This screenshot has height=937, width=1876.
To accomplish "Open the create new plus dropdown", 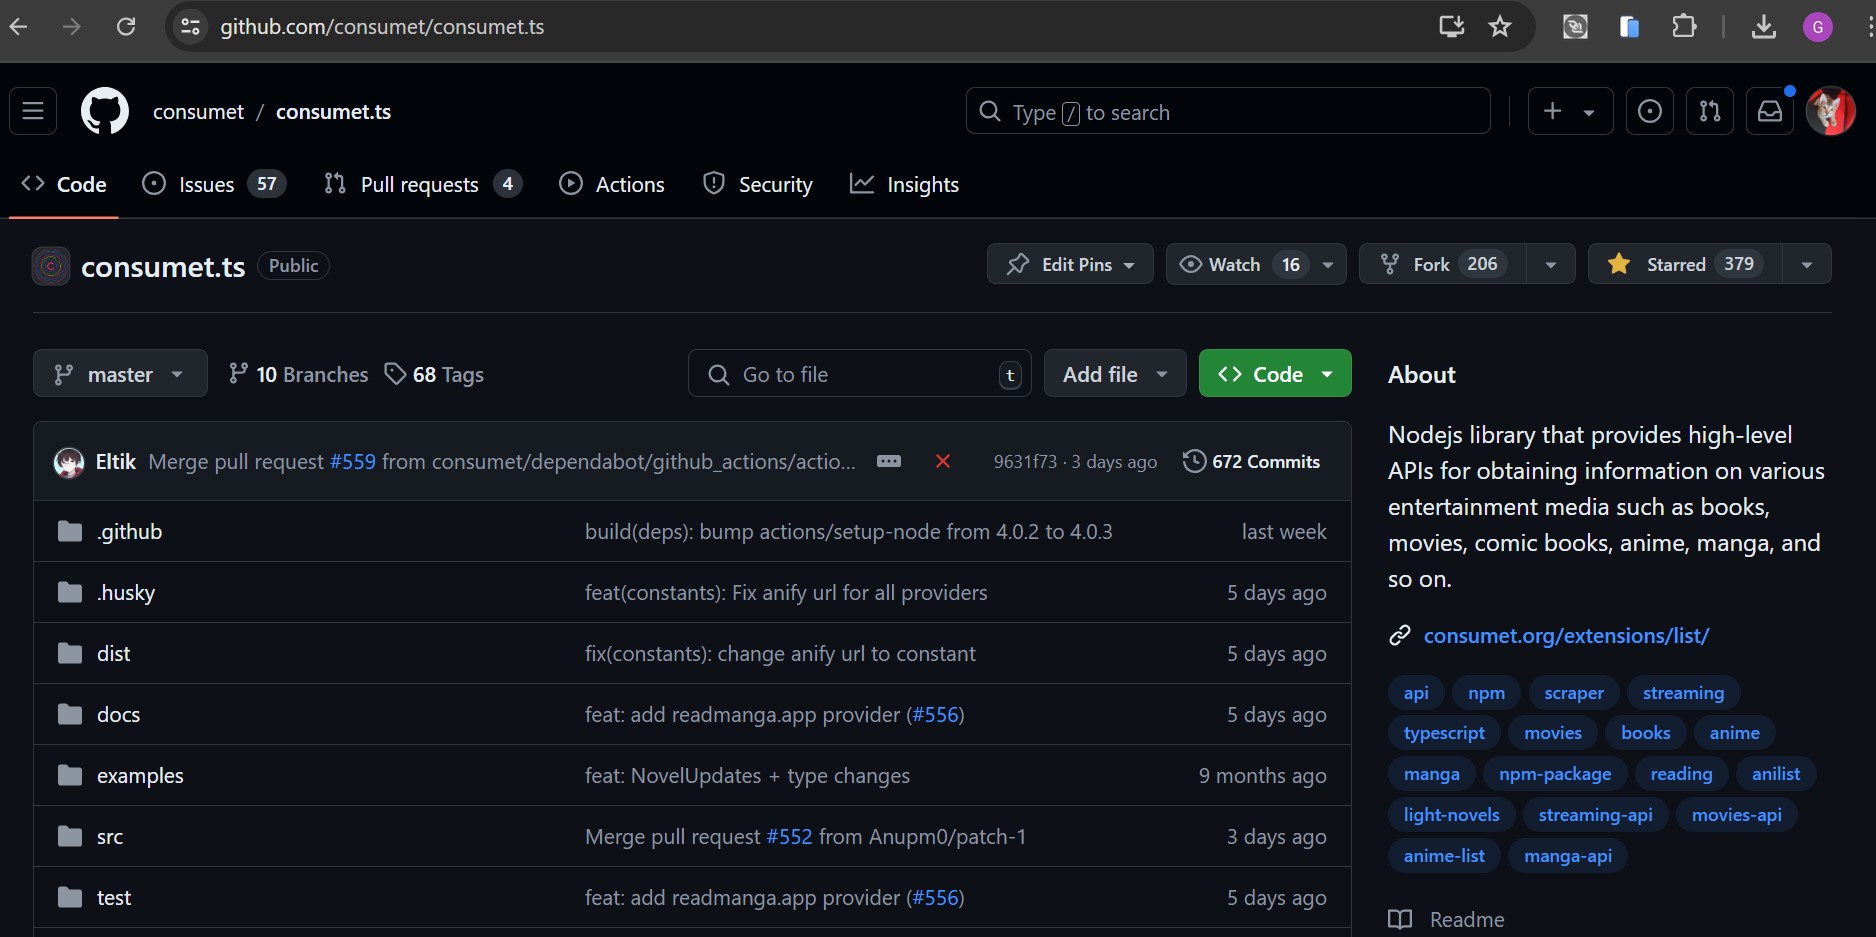I will [x=1570, y=111].
